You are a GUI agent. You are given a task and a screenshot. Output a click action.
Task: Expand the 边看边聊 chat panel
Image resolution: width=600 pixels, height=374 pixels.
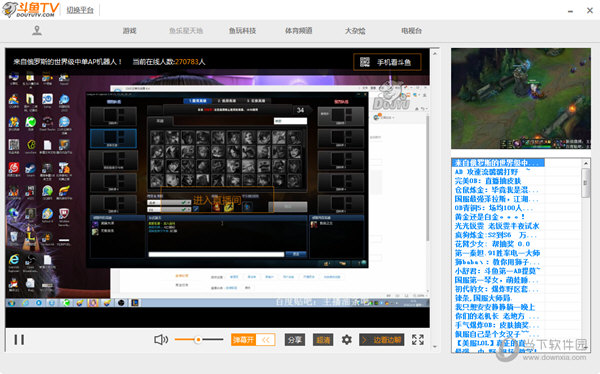point(382,340)
